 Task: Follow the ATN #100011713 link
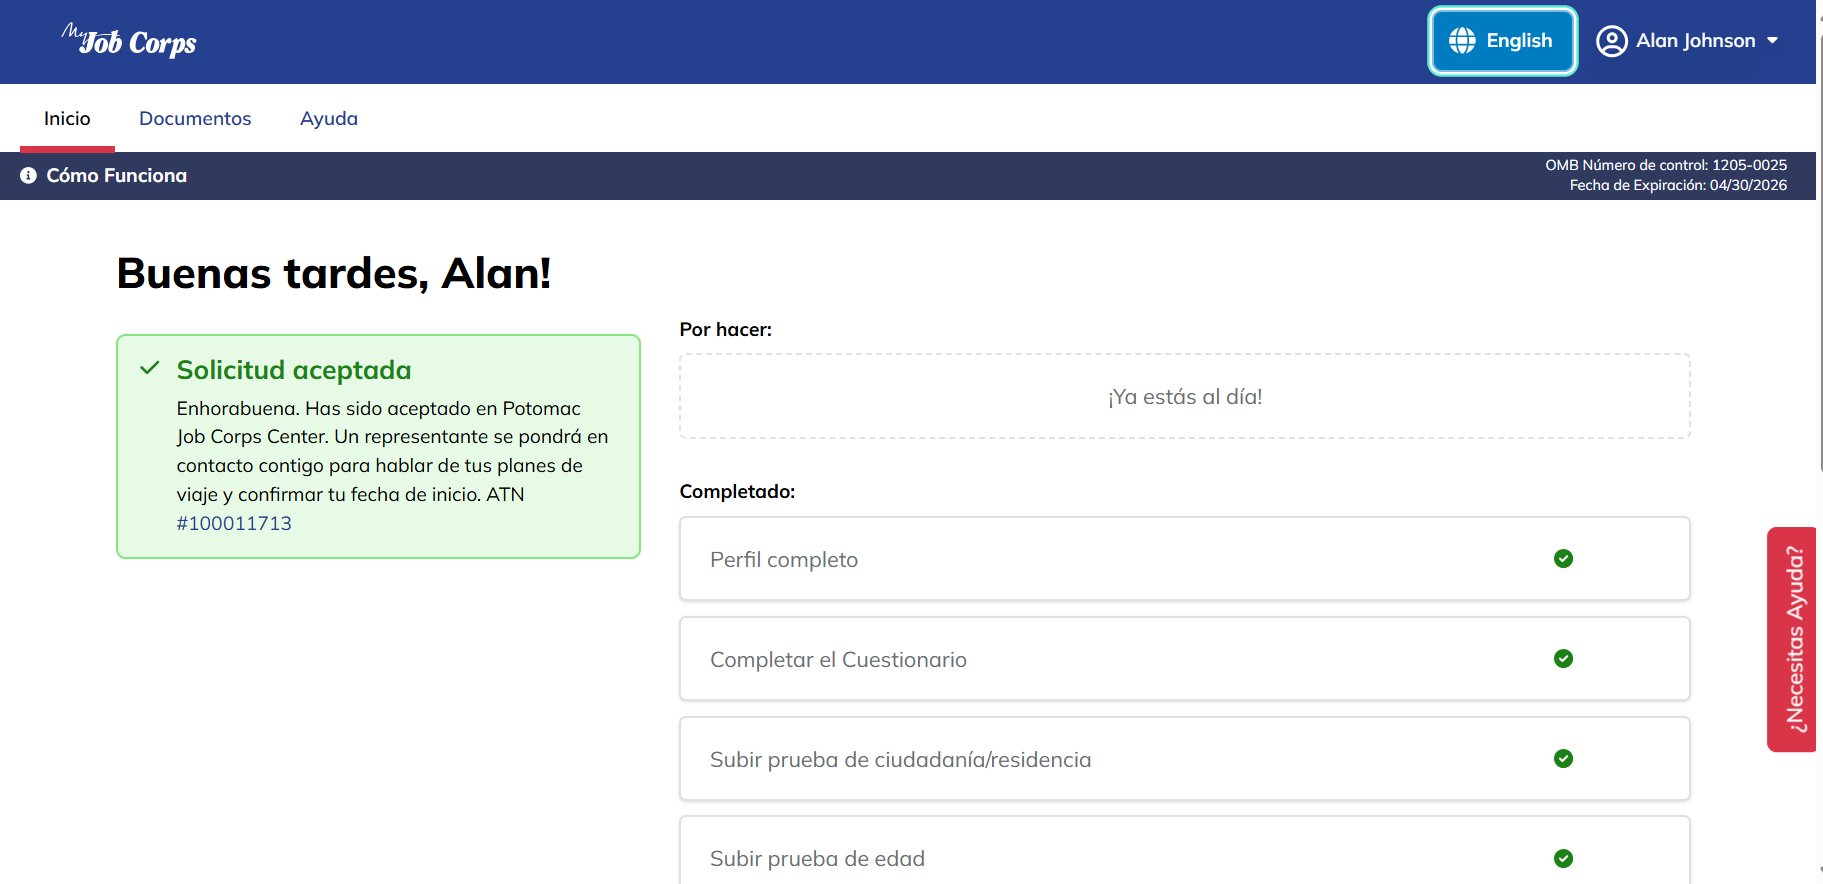pyautogui.click(x=234, y=524)
